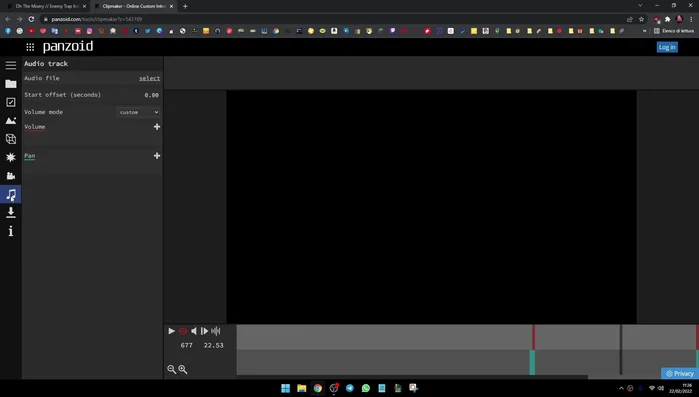Zoom in the timeline

click(x=182, y=369)
